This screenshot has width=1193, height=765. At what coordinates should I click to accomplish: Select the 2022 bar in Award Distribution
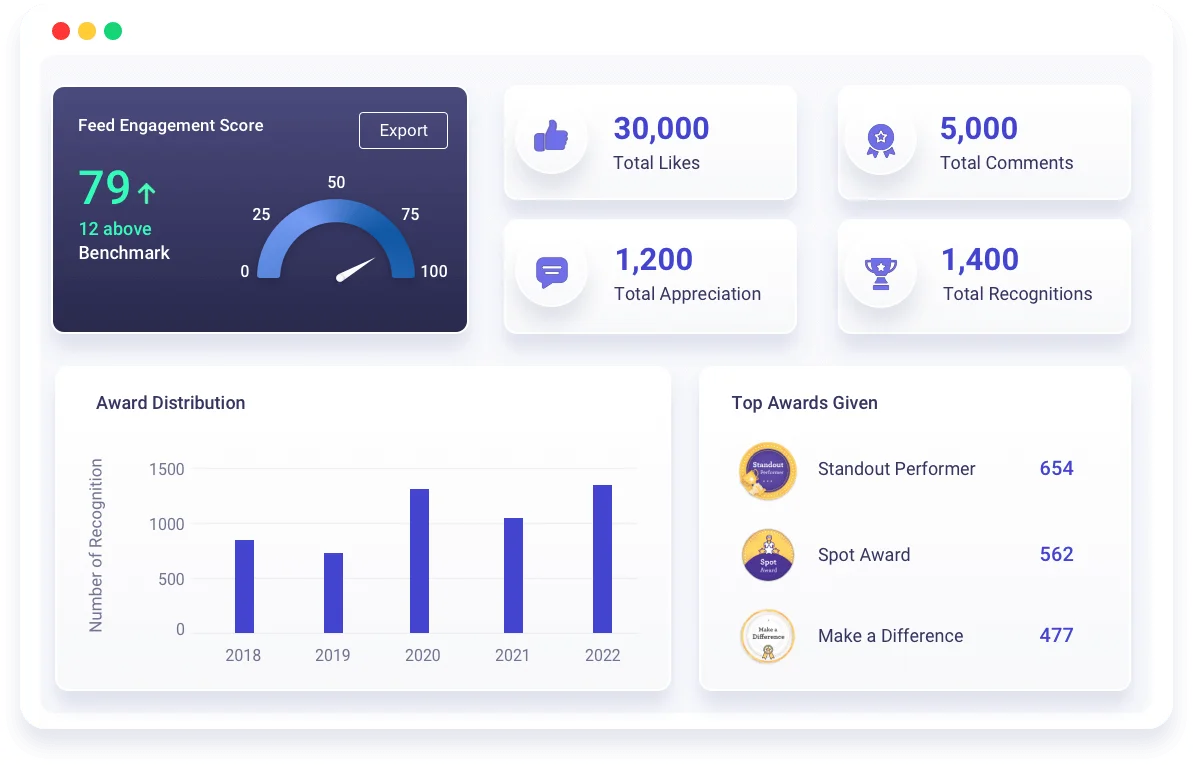tap(602, 560)
